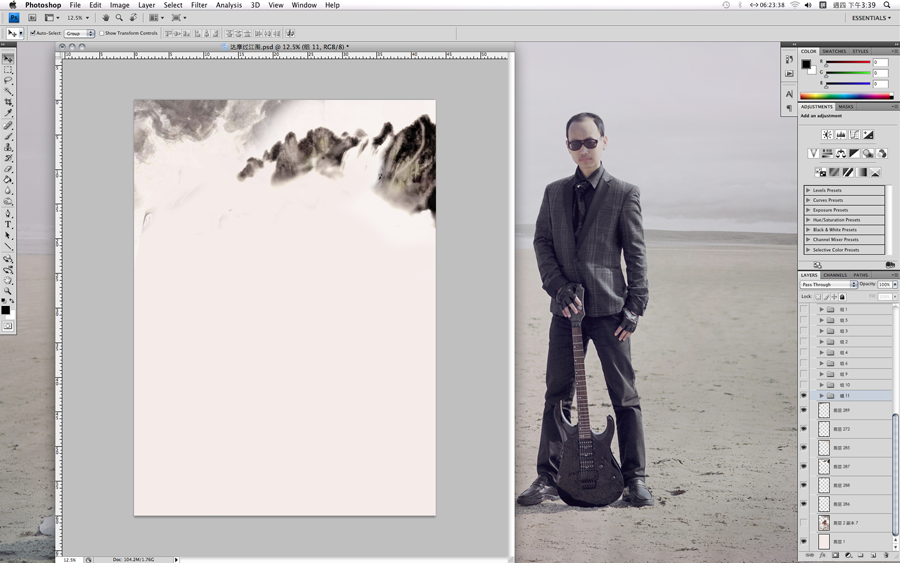Screen dimensions: 900x563
Task: Select the Magic Wand tool
Action: pos(8,91)
